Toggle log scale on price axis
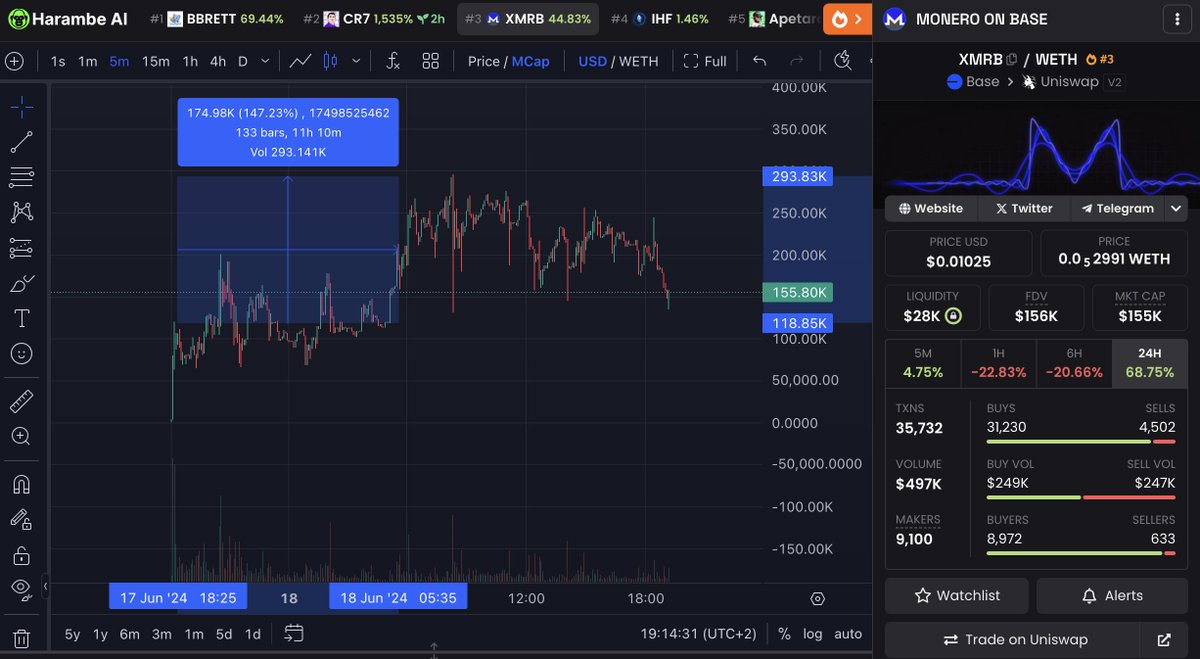This screenshot has width=1200, height=659. tap(813, 633)
